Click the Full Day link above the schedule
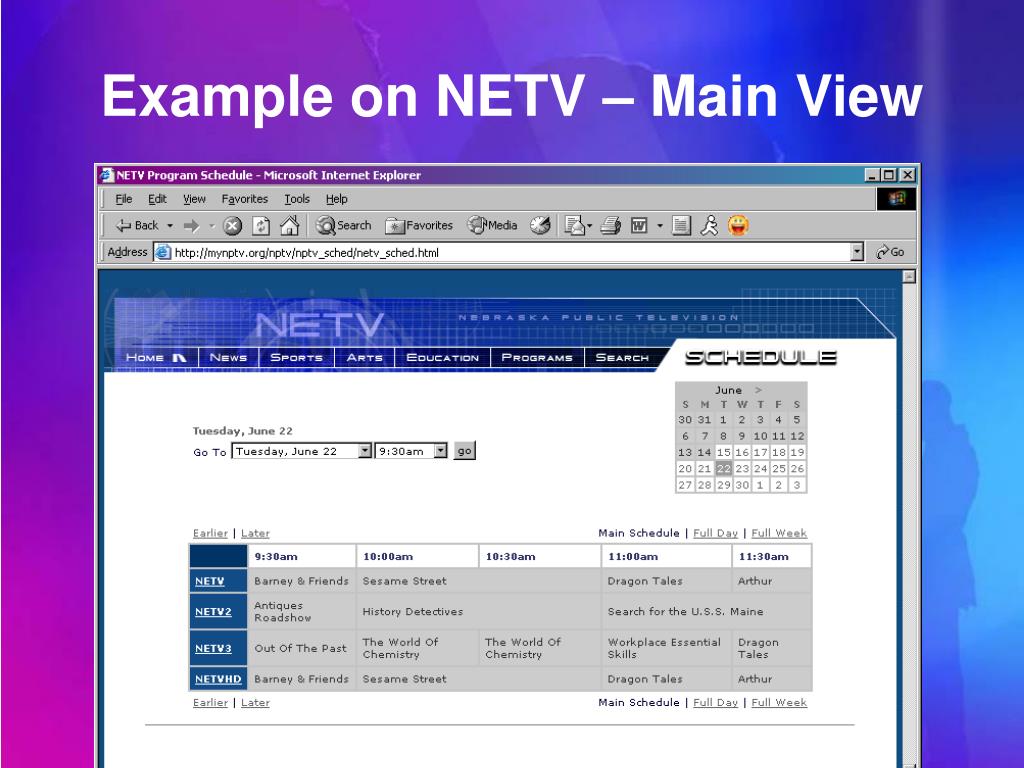The height and width of the screenshot is (768, 1024). pos(715,534)
